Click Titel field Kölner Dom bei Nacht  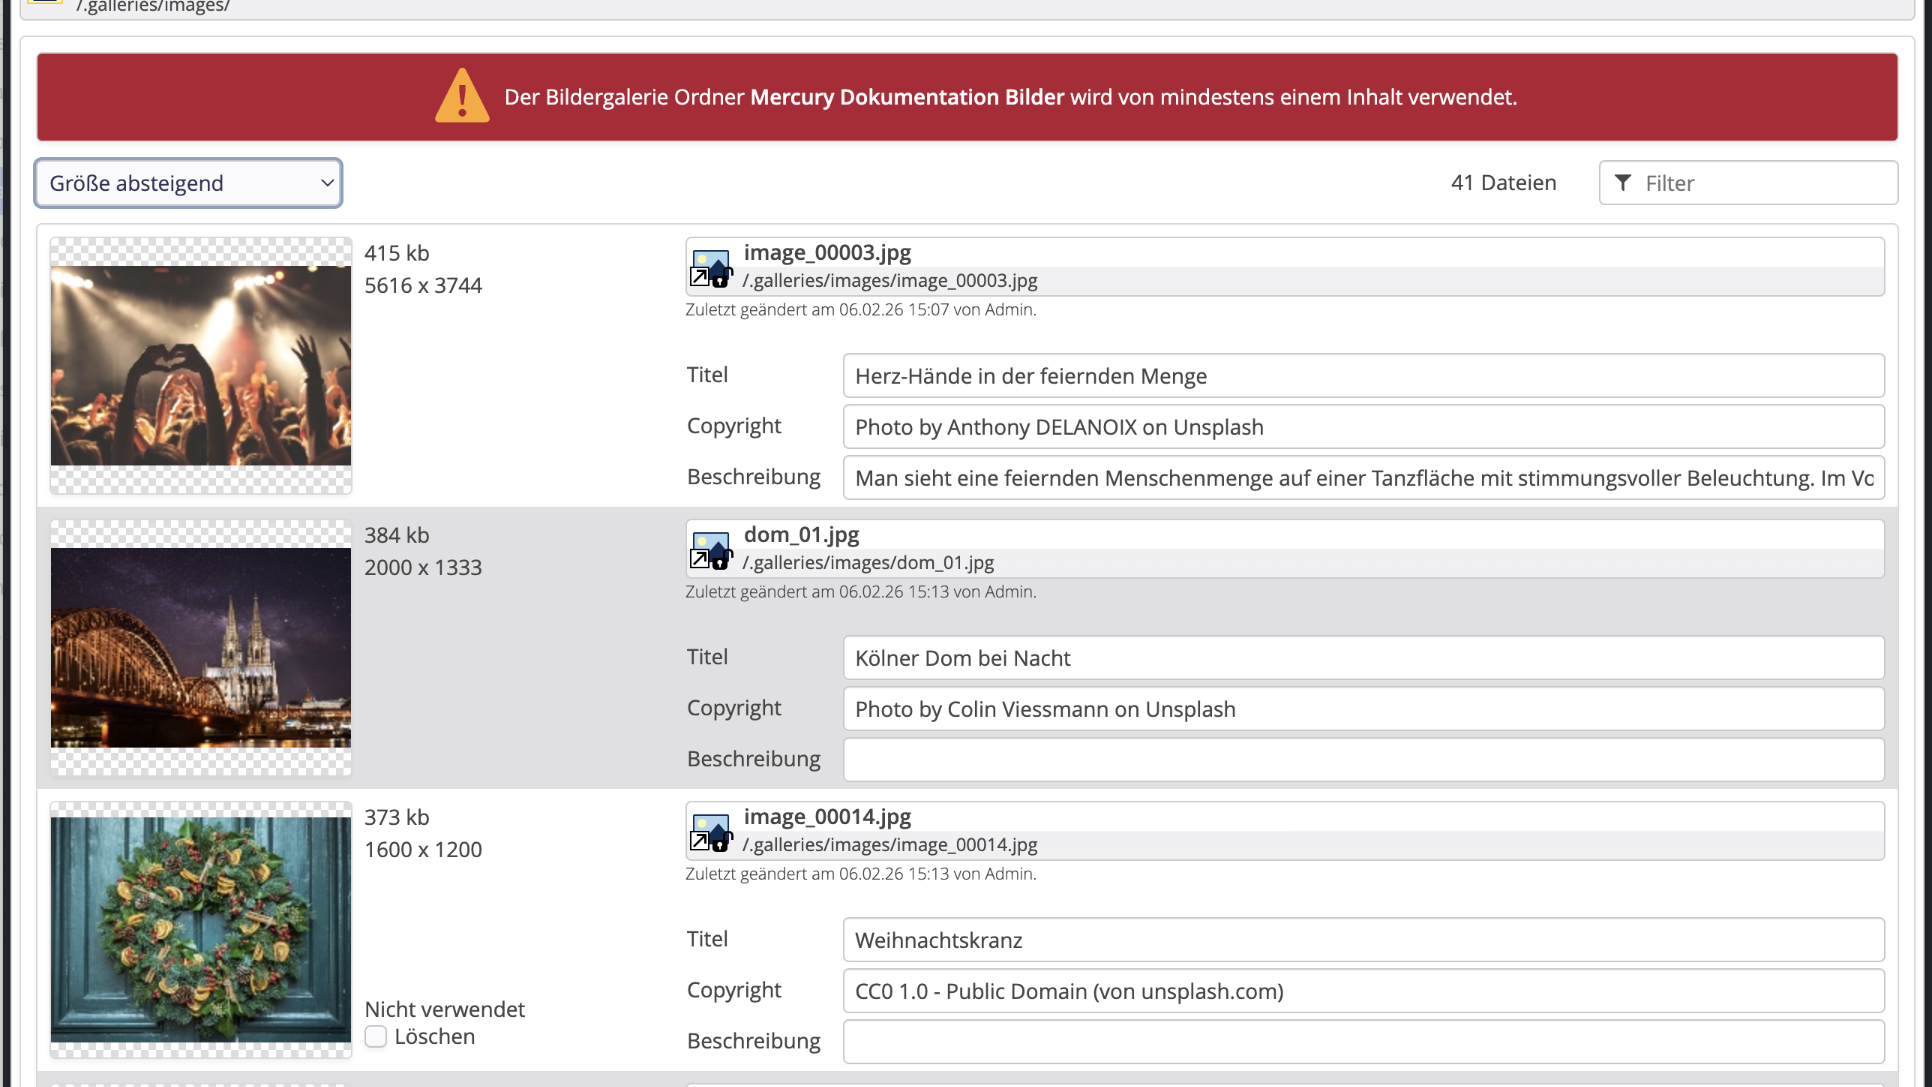[1363, 658]
